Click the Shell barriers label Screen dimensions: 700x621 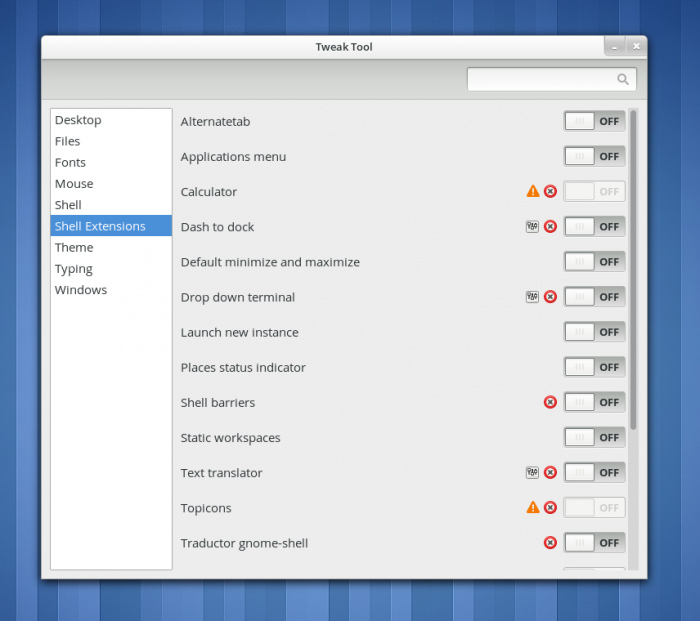point(217,403)
